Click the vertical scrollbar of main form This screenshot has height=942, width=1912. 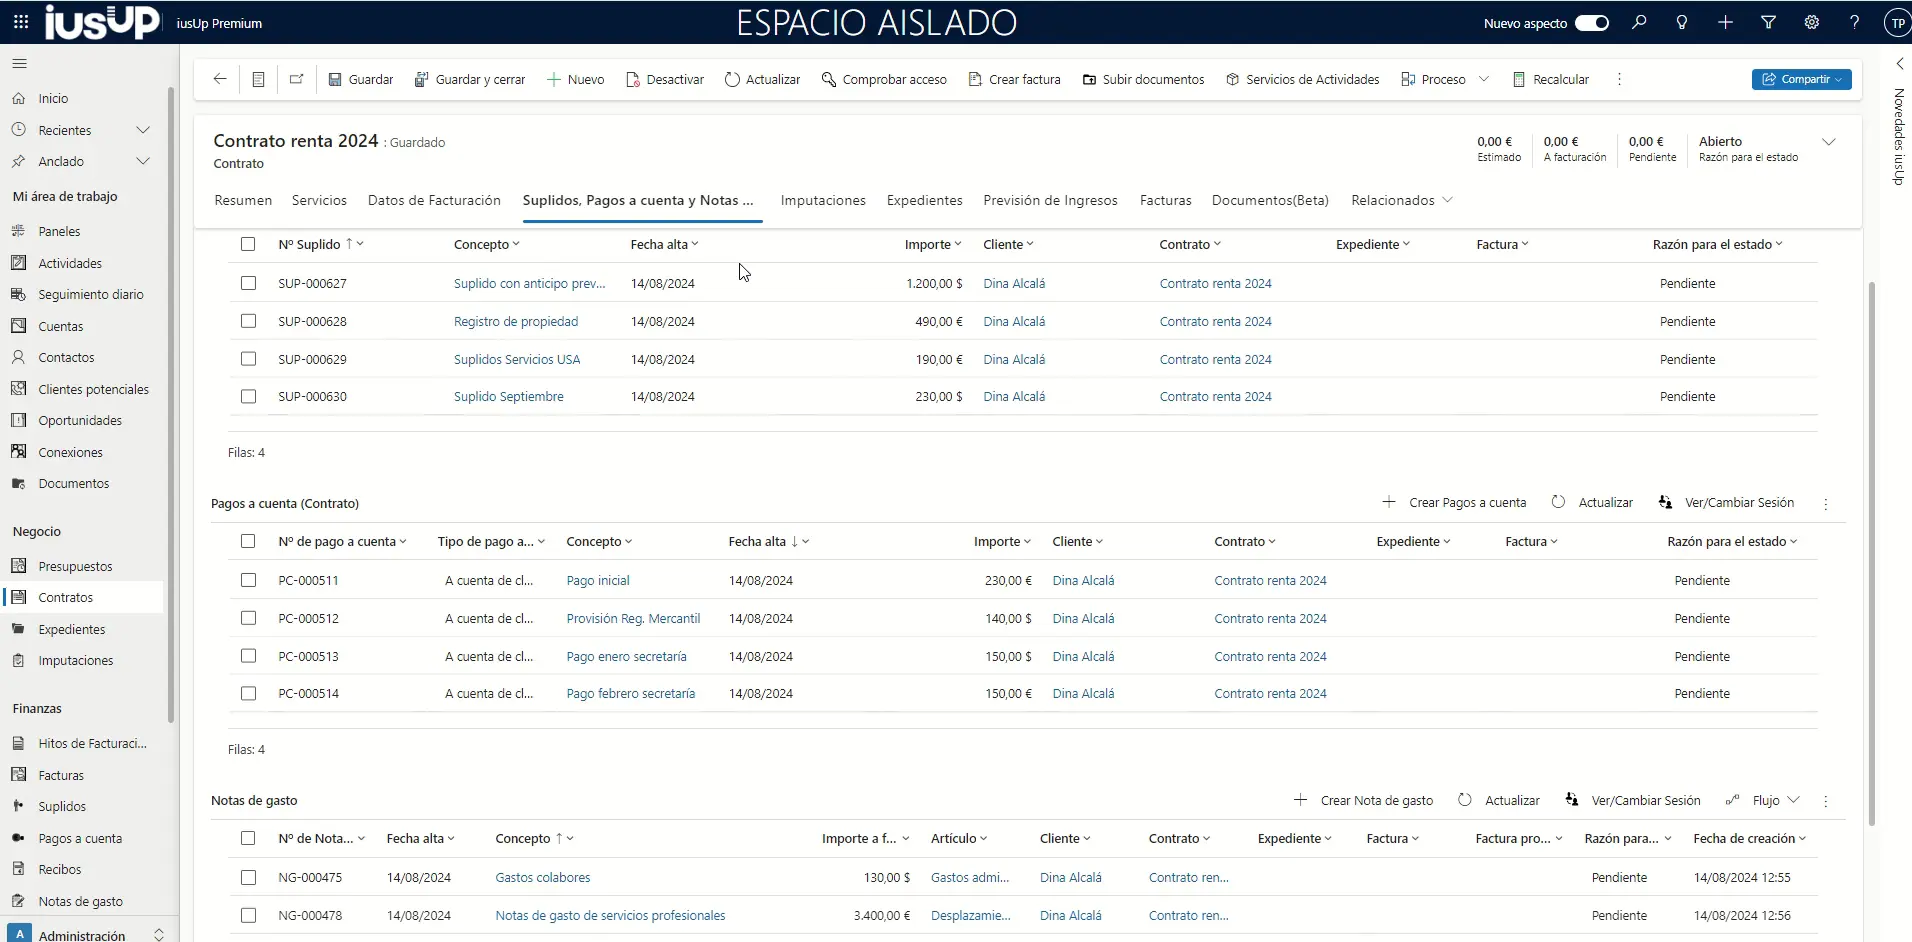pos(1871,550)
